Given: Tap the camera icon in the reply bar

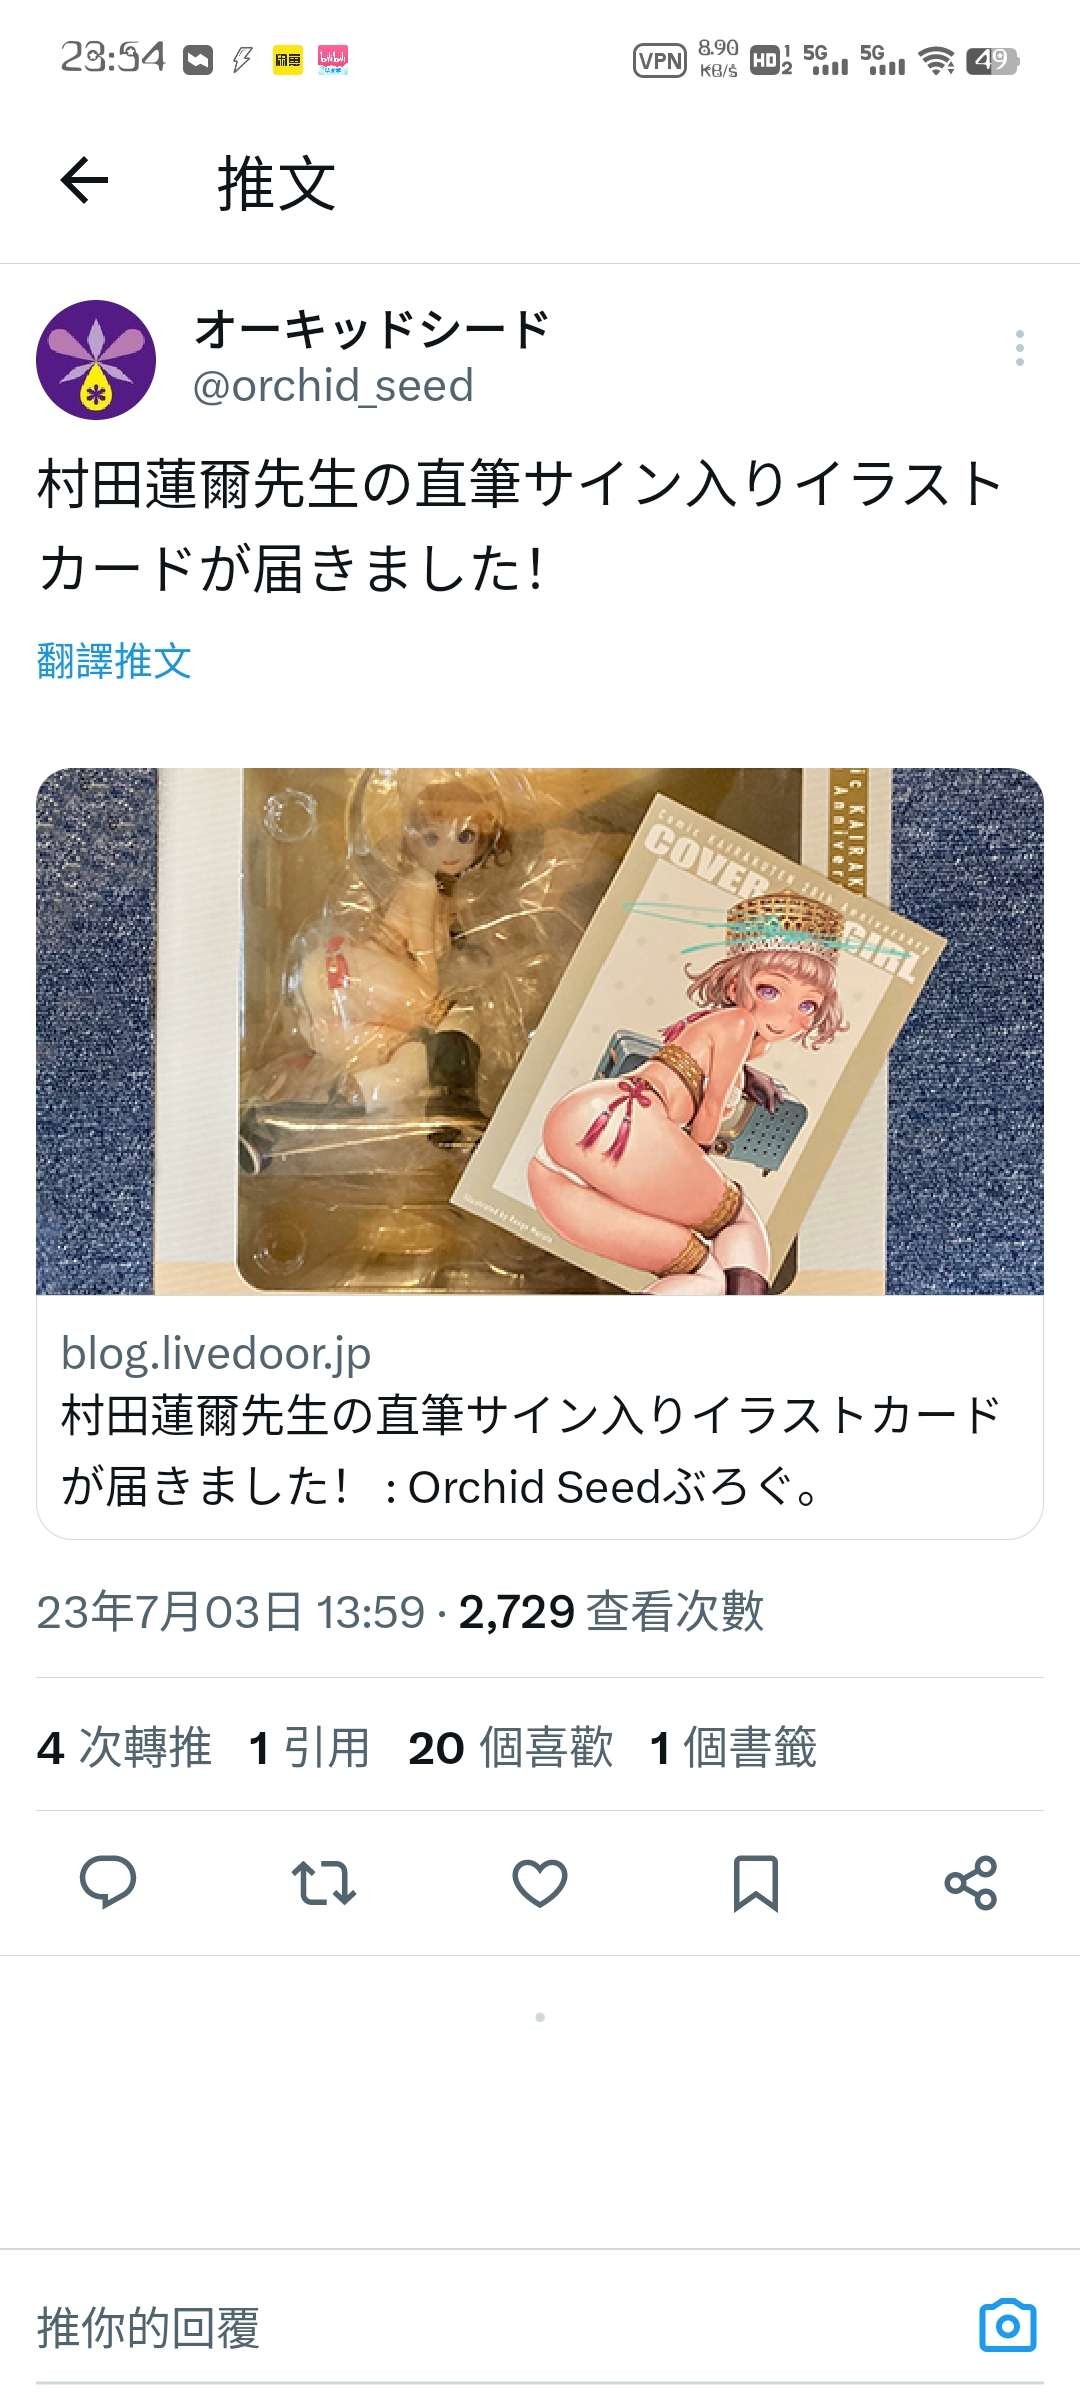Looking at the screenshot, I should pyautogui.click(x=1007, y=2326).
